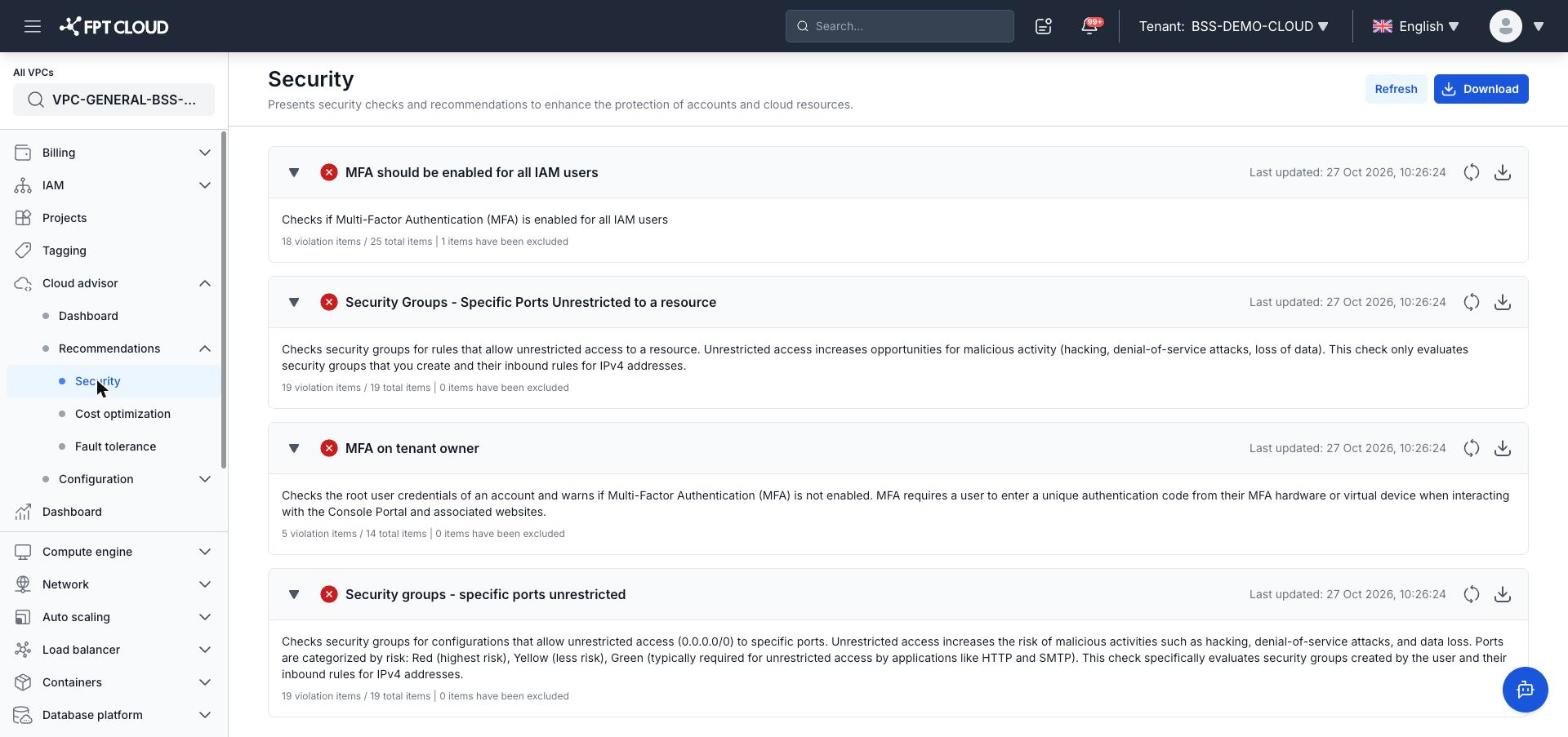Click the sidebar vertical scrollbar
1568x737 pixels.
(x=224, y=300)
